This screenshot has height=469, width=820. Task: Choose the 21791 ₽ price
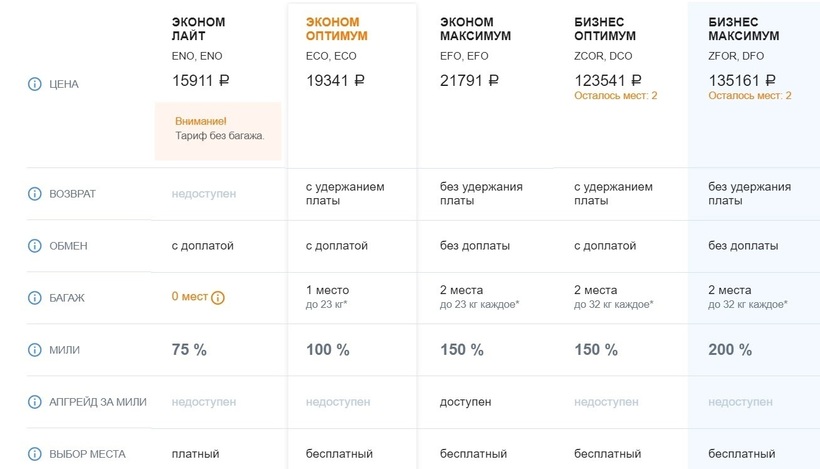point(469,81)
